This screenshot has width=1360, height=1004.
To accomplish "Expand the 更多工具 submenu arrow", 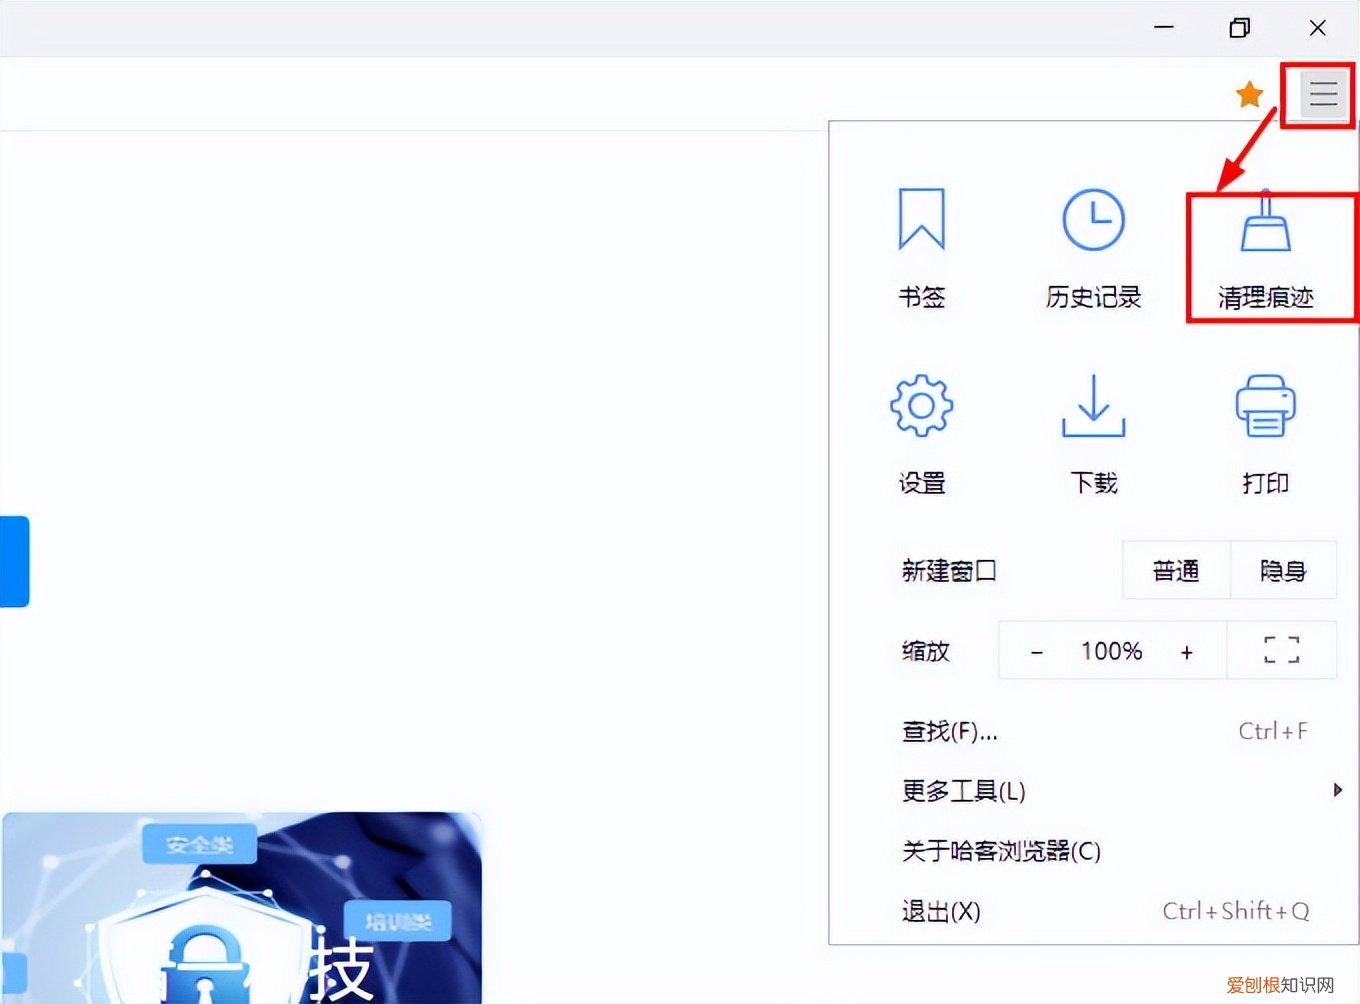I will tap(1338, 790).
